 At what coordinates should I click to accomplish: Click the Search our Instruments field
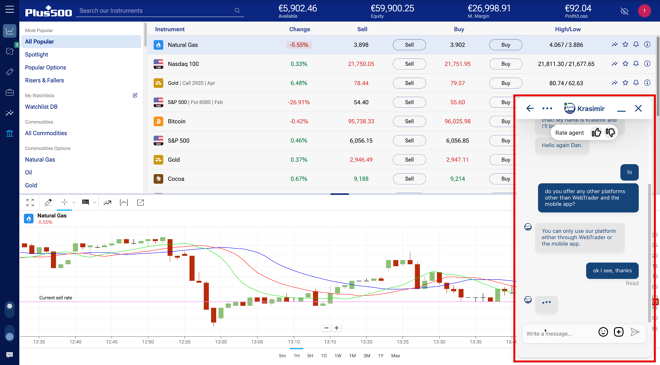click(160, 11)
